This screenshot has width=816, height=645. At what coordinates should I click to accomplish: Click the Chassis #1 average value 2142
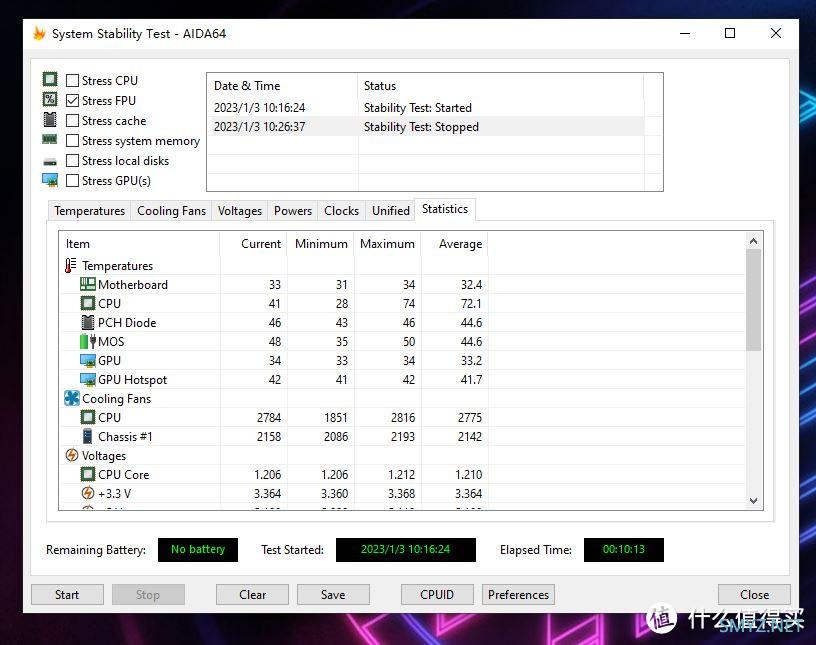[x=470, y=437]
